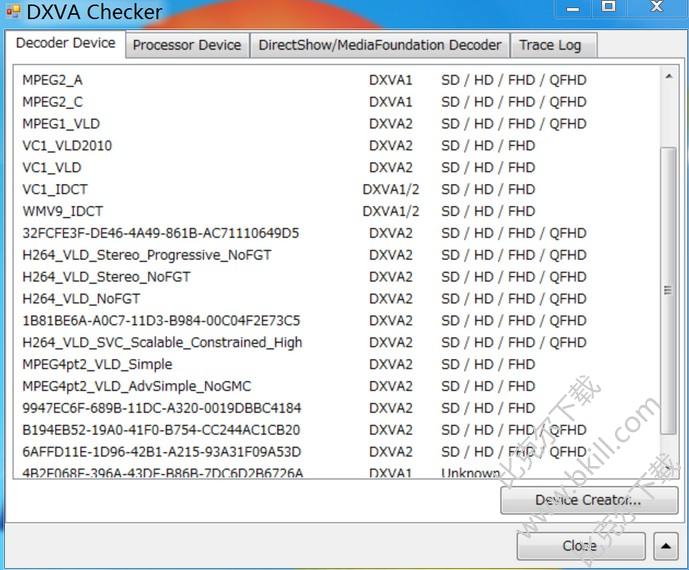The height and width of the screenshot is (570, 689).
Task: Select the 1B81BE6A-A0C7-11D3-B984-00C04F2E73C5 row
Action: tap(337, 321)
